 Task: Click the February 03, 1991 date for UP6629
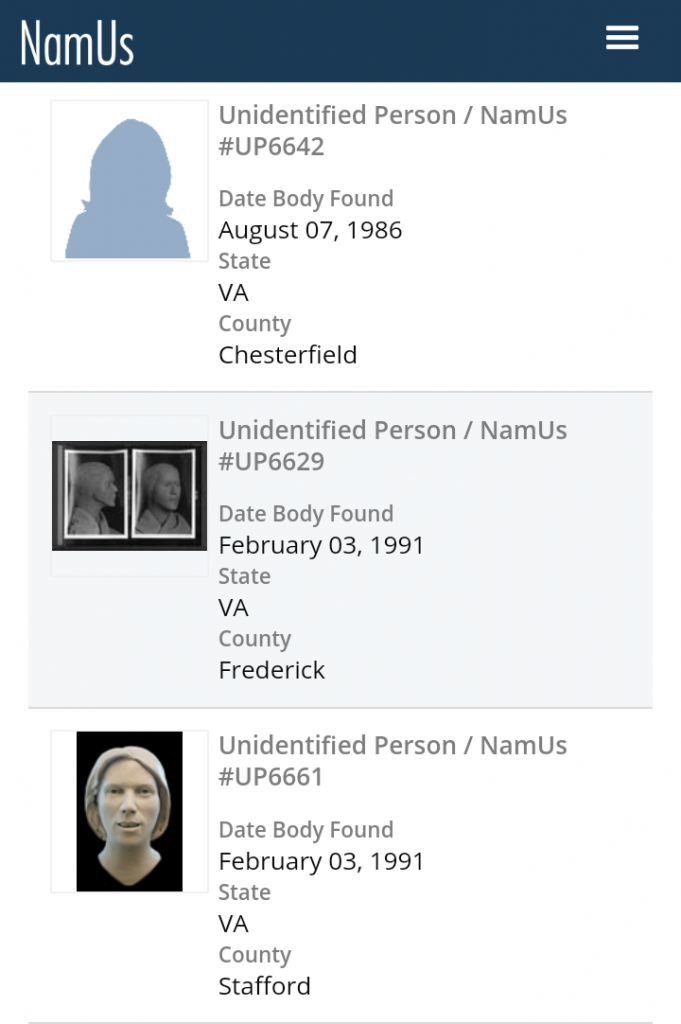pos(321,545)
